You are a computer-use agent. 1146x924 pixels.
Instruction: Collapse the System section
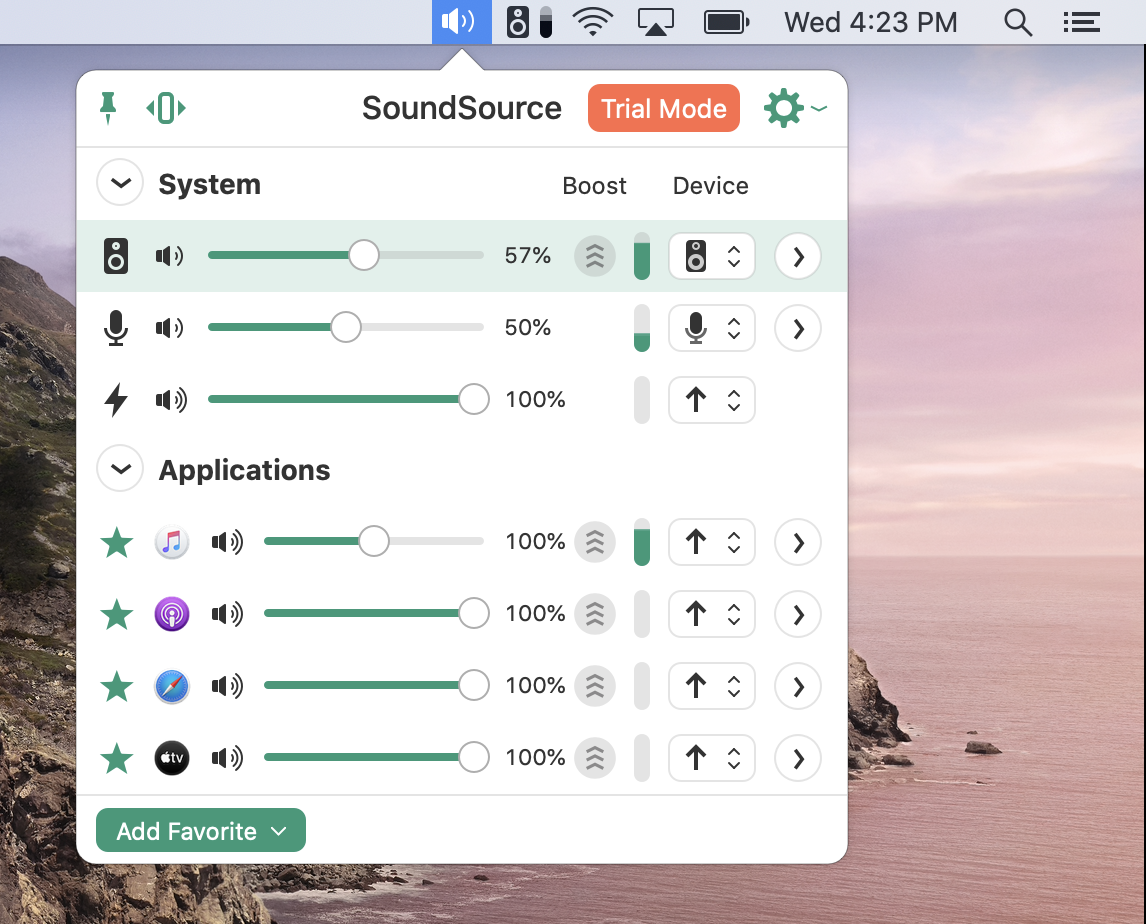121,183
